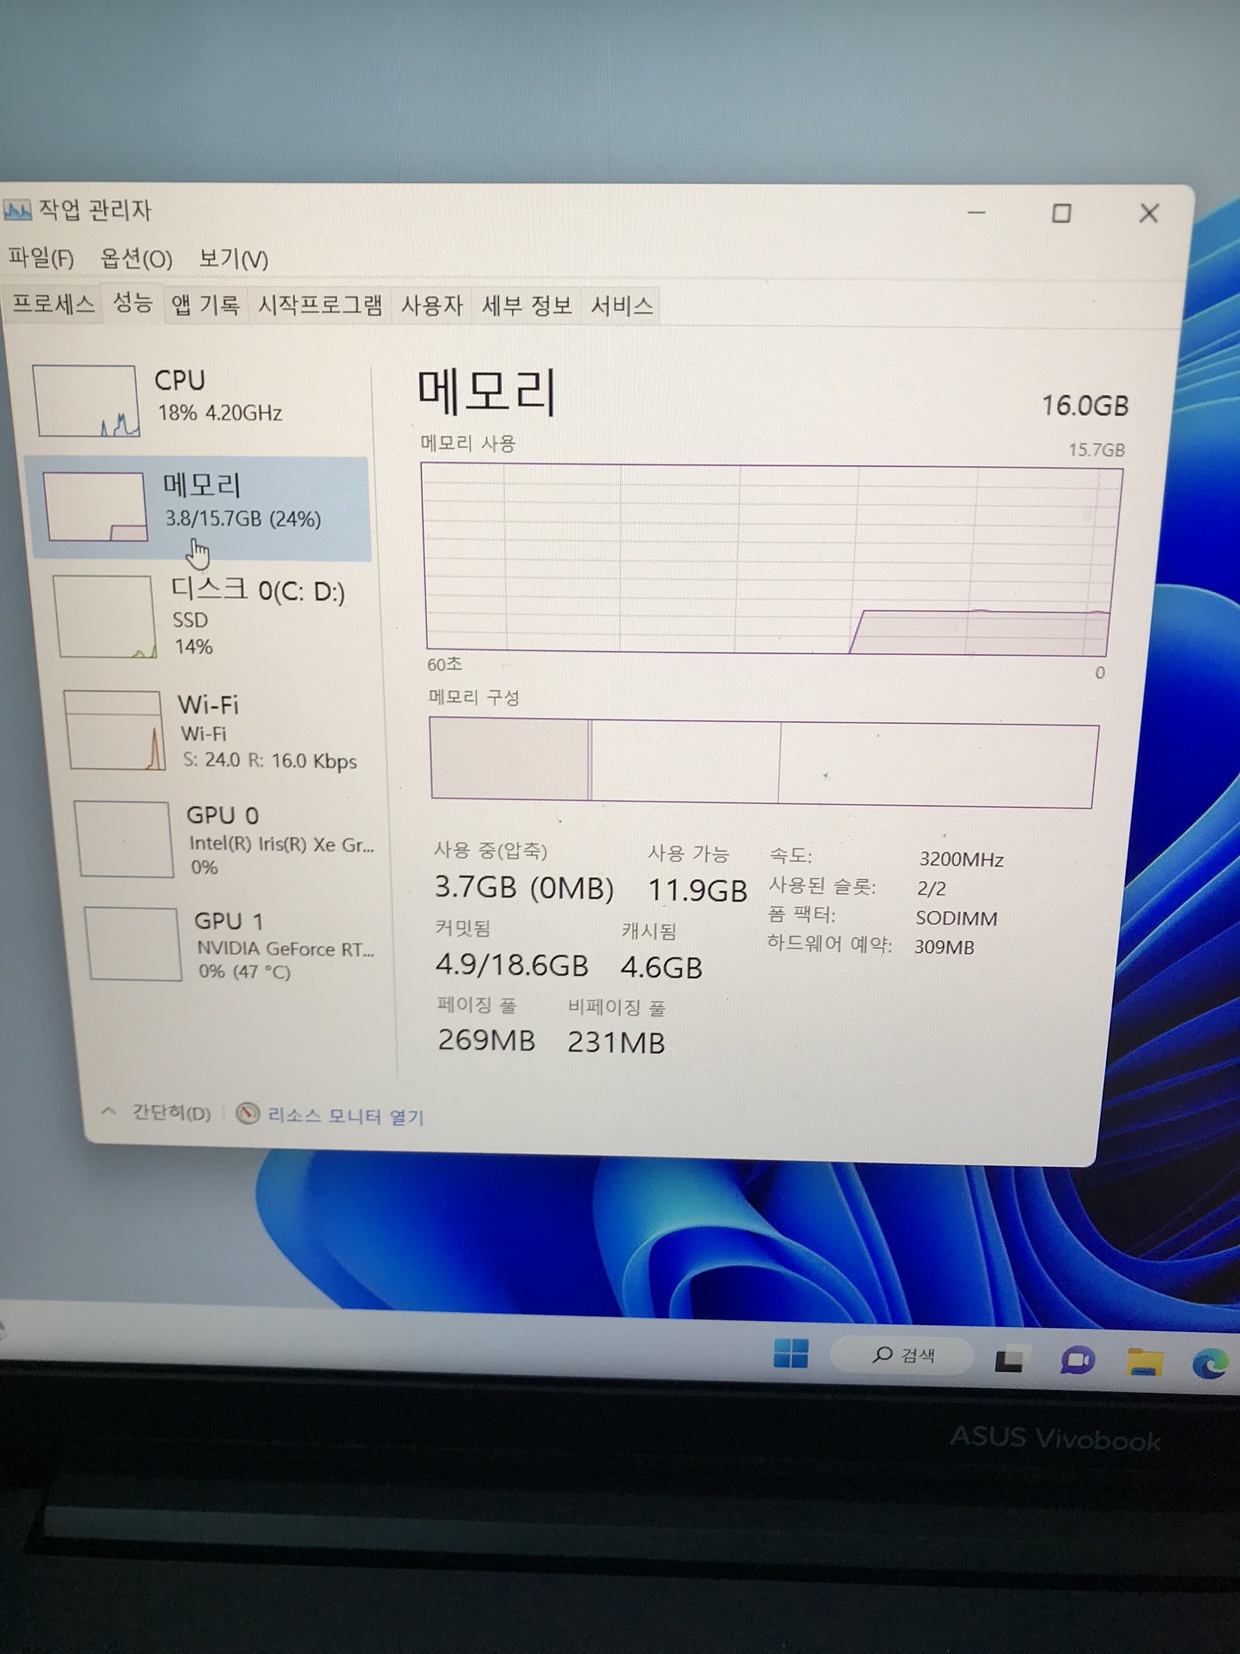Click the CPU mini graph thumbnail
This screenshot has width=1240, height=1654.
pyautogui.click(x=86, y=401)
